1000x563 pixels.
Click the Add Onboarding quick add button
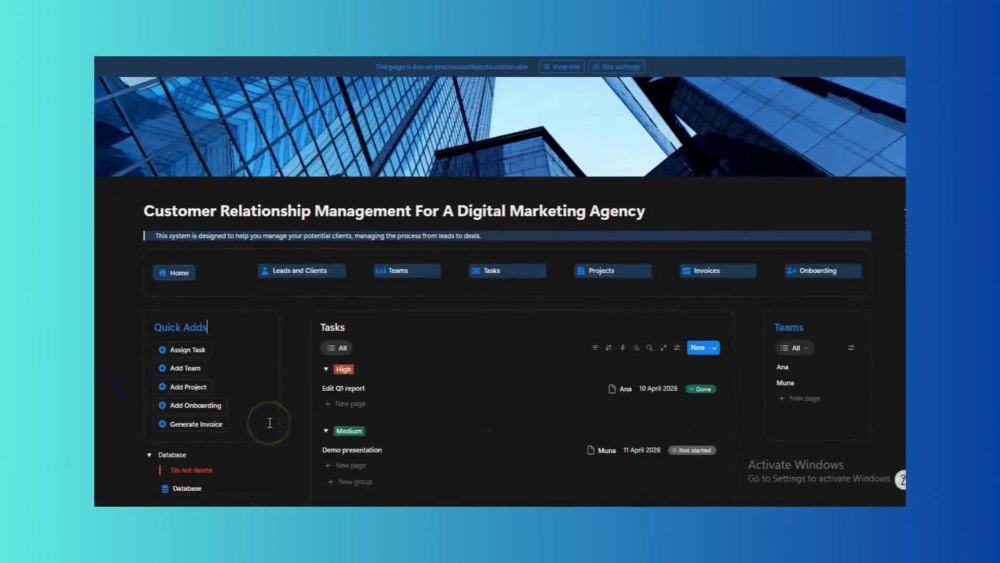[190, 406]
